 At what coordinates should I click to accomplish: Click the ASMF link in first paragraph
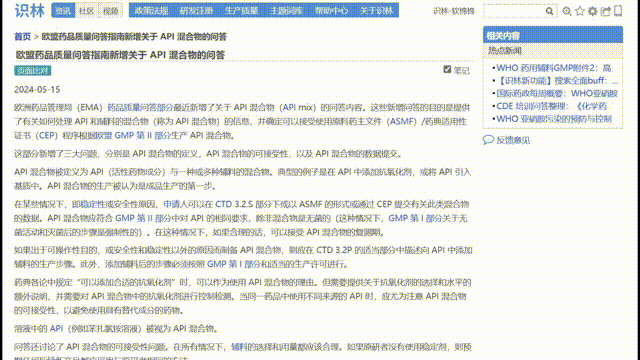point(402,121)
